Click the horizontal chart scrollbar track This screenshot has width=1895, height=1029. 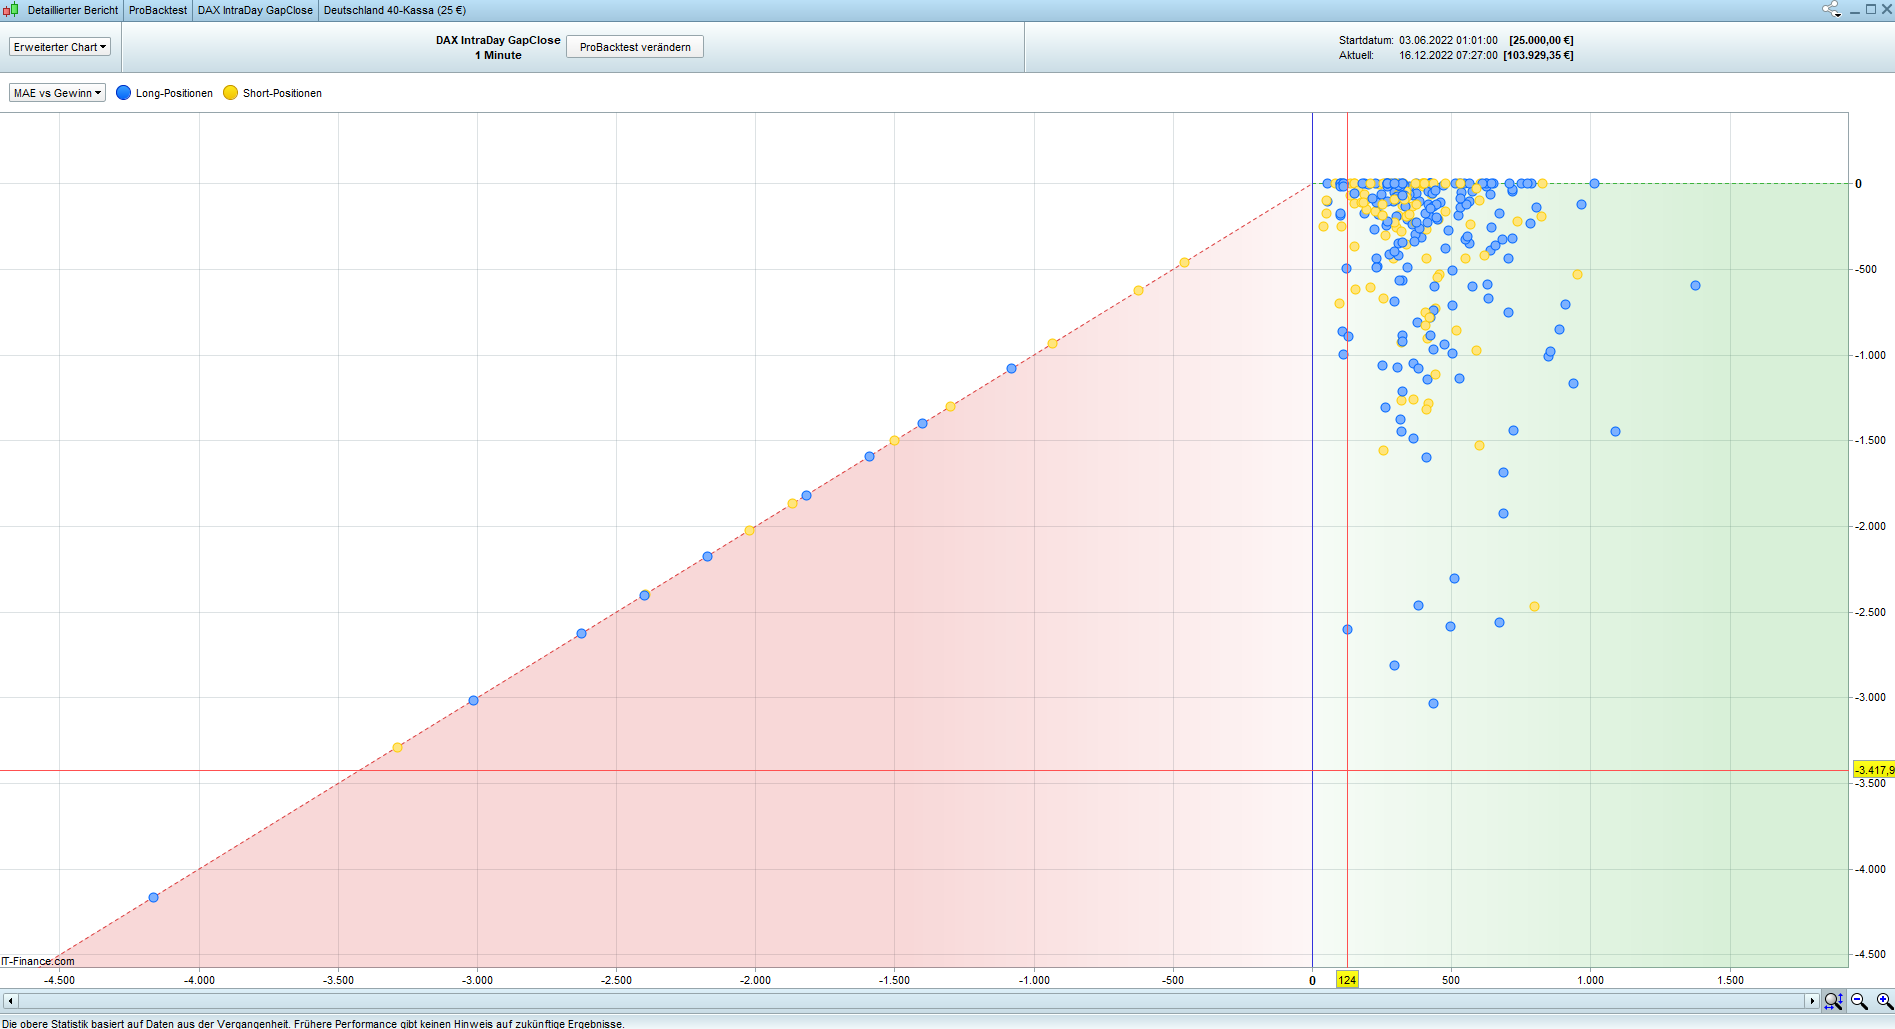[900, 1001]
